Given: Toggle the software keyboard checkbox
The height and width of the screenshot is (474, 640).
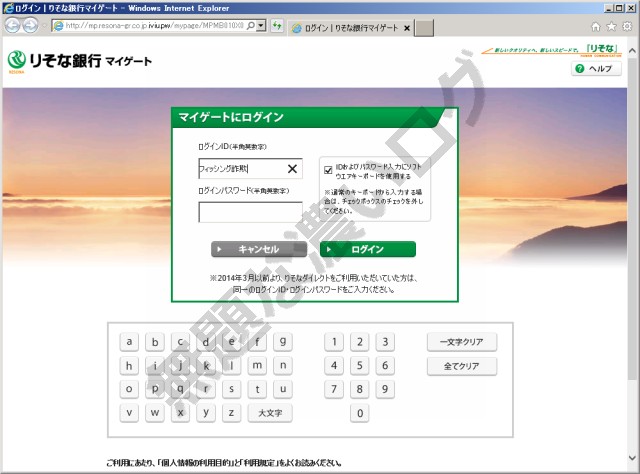Looking at the screenshot, I should [x=328, y=170].
